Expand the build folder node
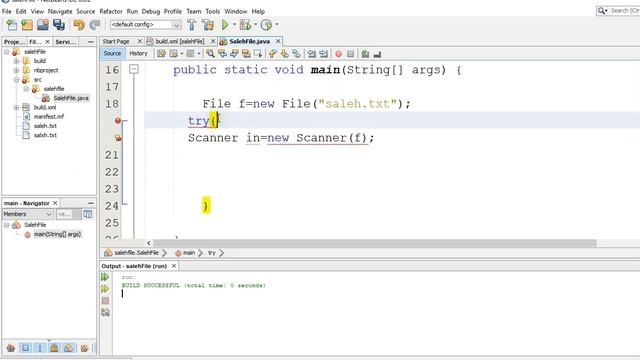Image resolution: width=640 pixels, height=360 pixels. [x=16, y=61]
